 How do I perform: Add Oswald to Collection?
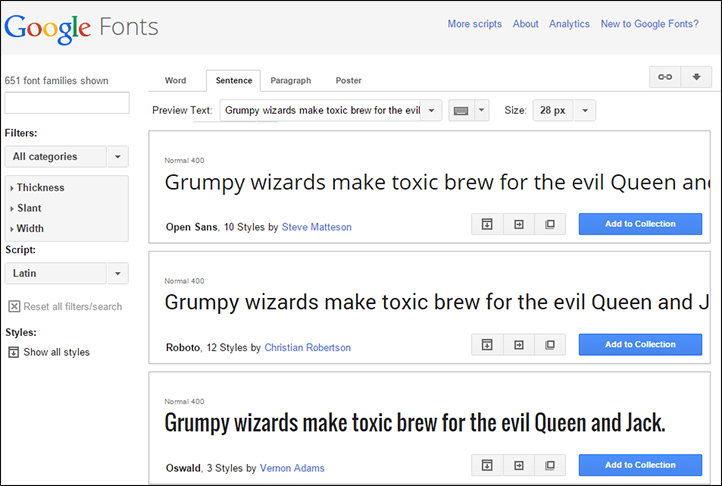click(640, 465)
